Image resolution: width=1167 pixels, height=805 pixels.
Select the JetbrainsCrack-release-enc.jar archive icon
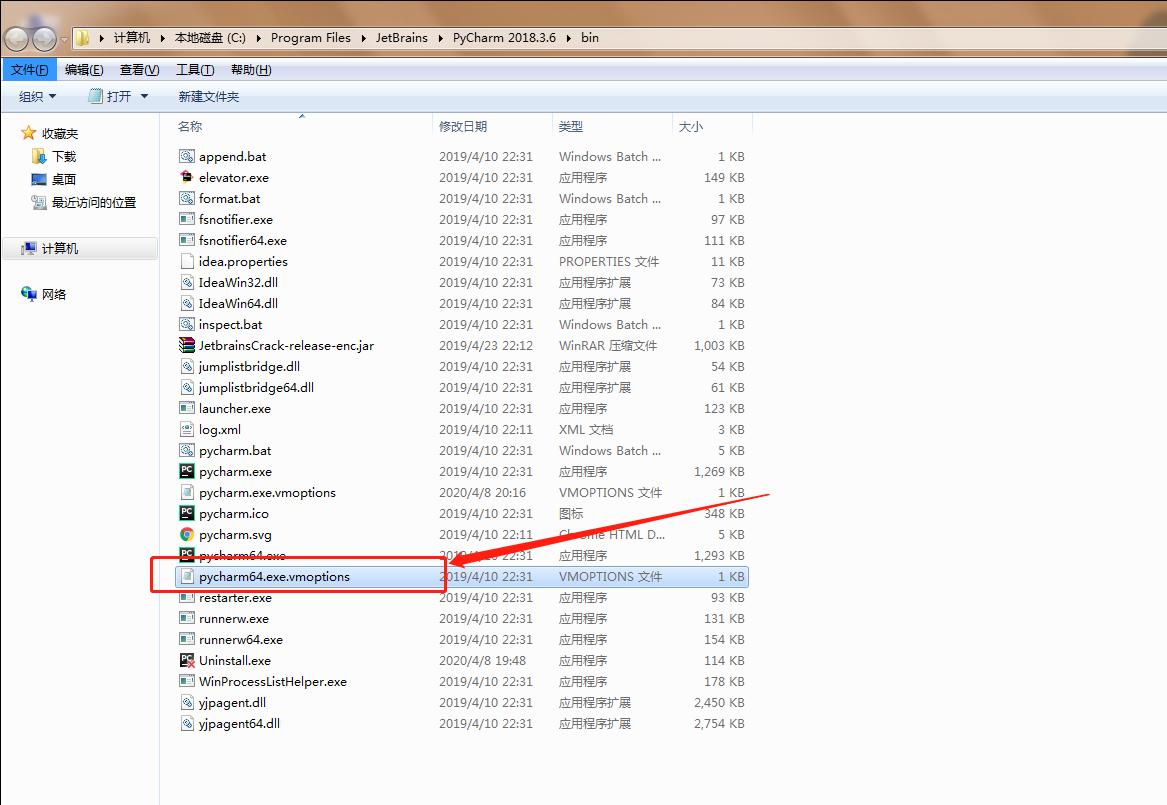(x=186, y=345)
